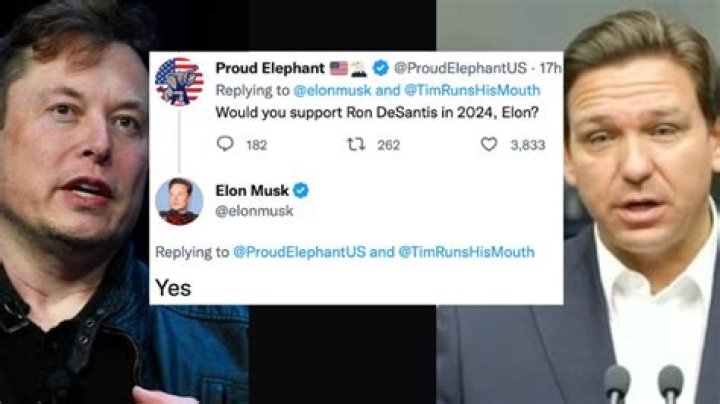Click Proud Elephant's verified badge
This screenshot has width=720, height=404.
[378, 69]
